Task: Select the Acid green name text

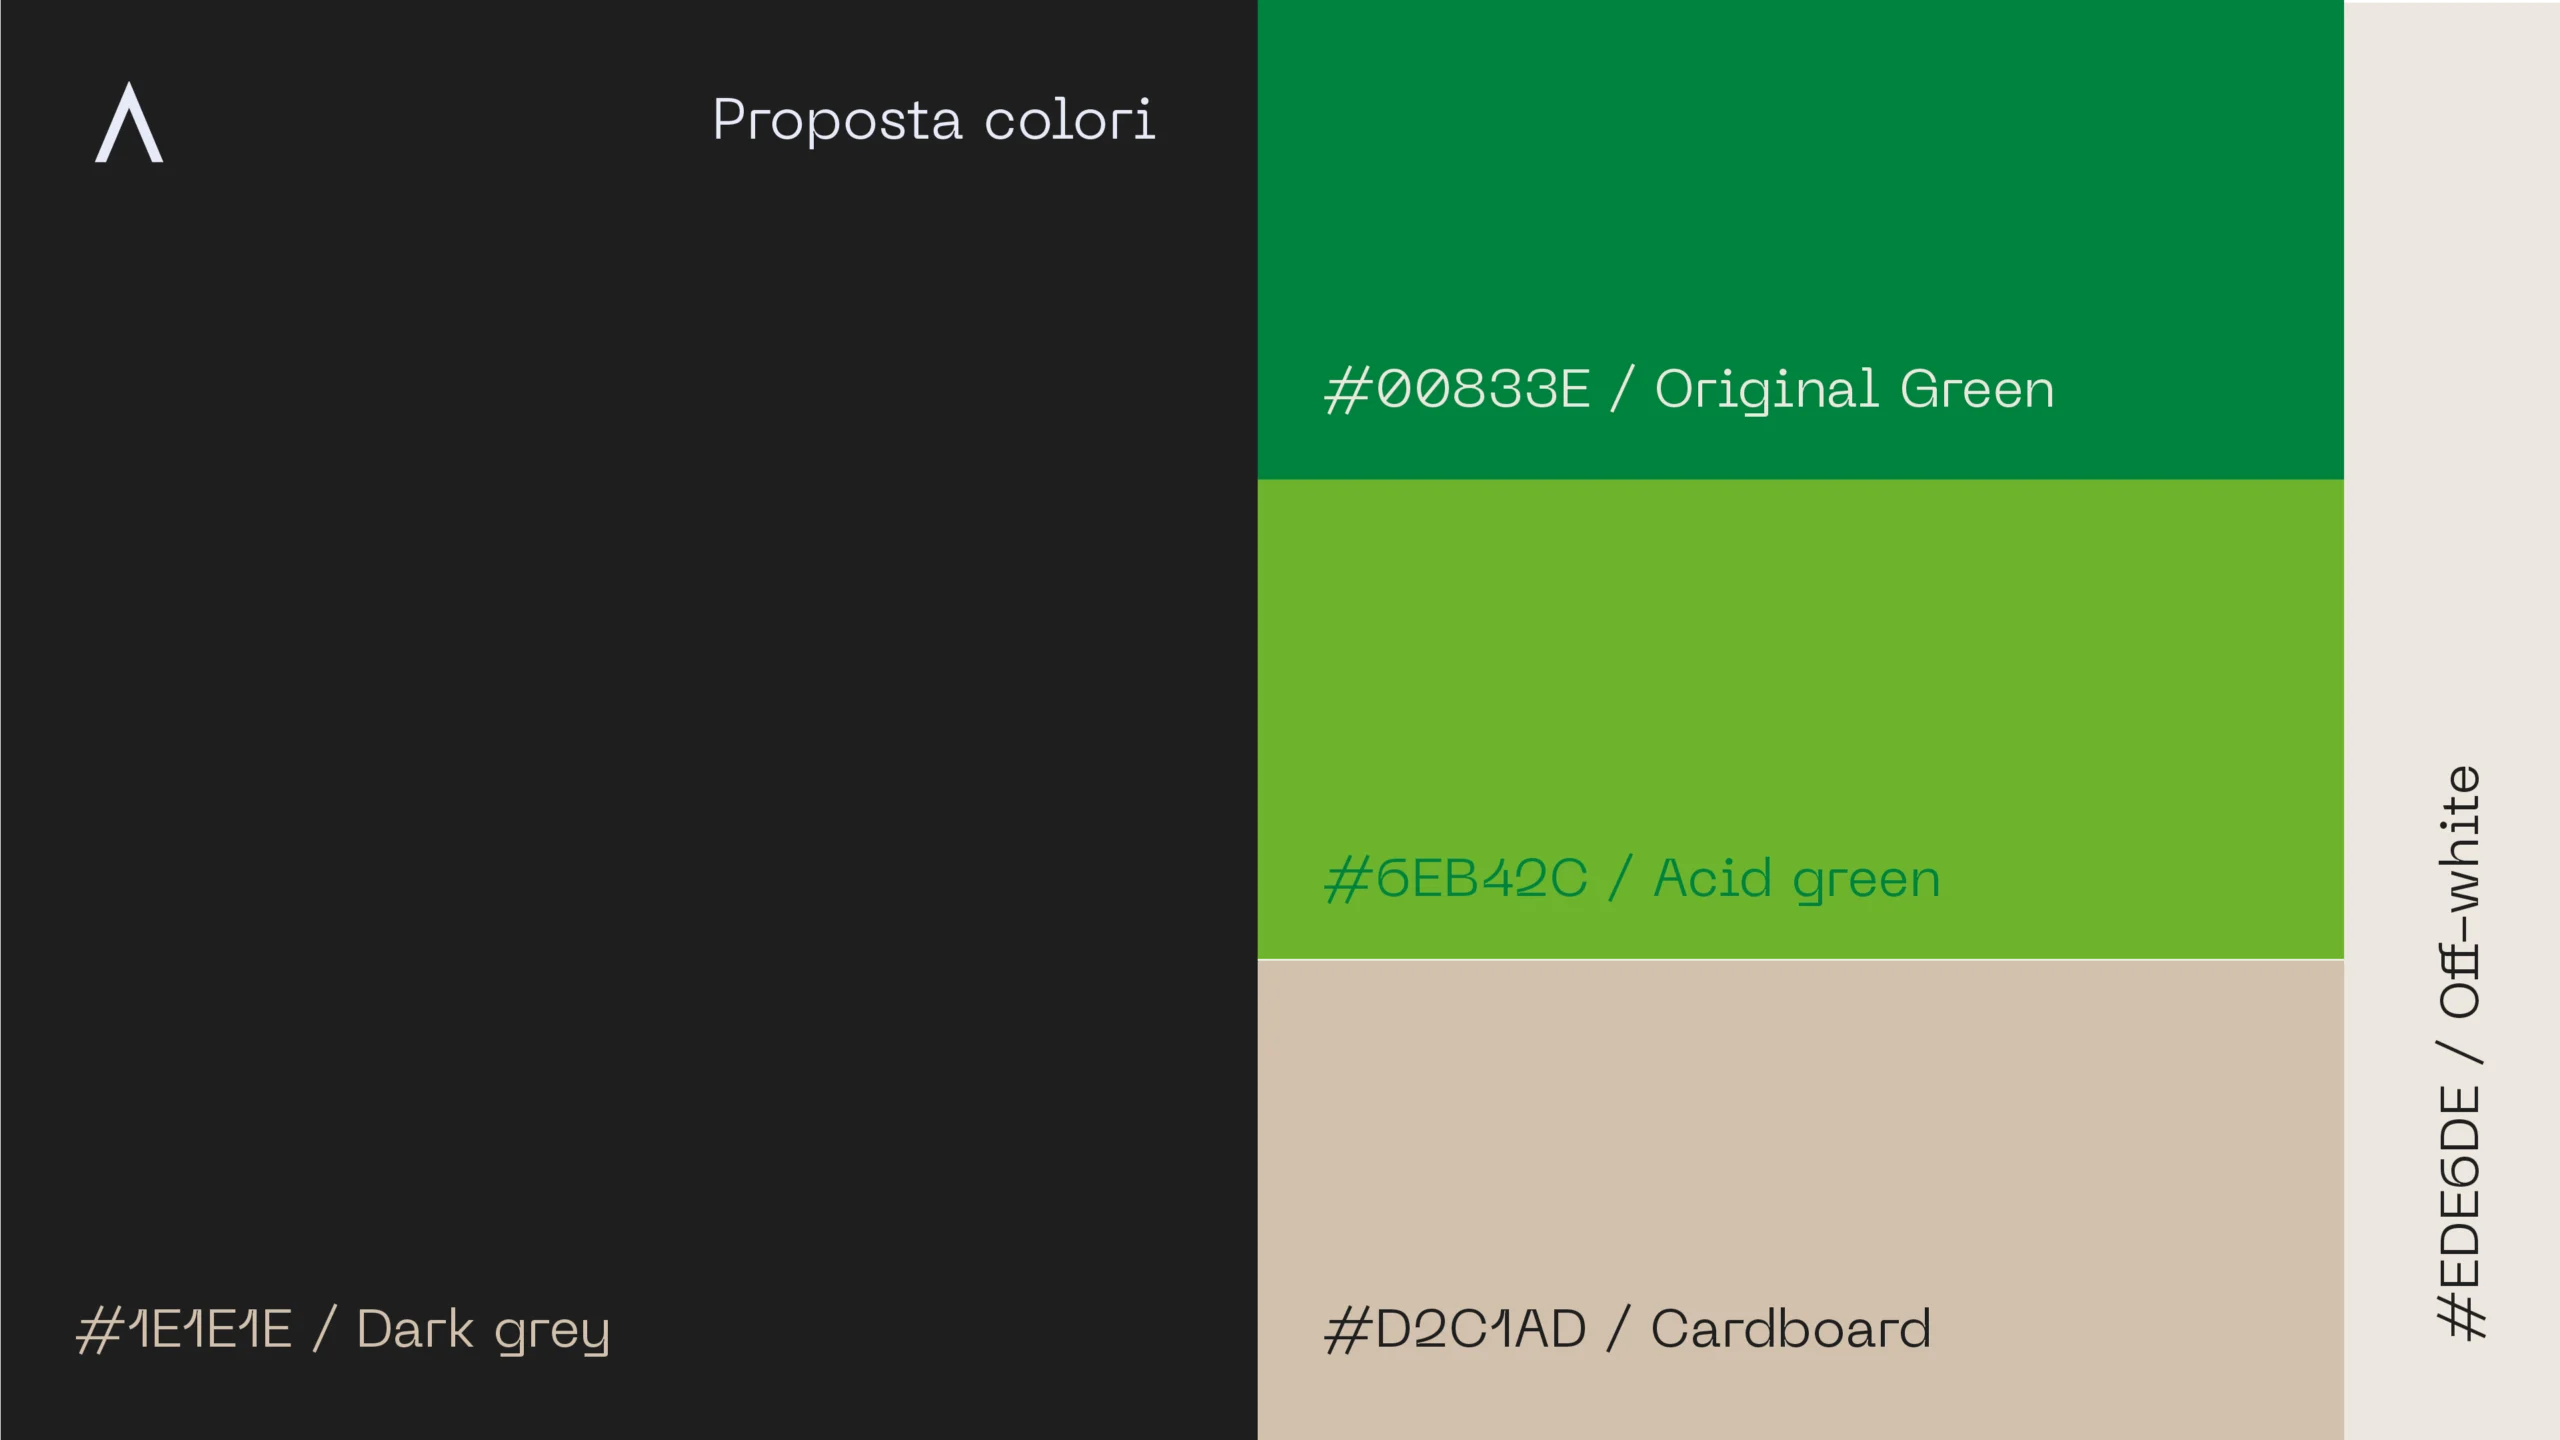Action: [x=1797, y=880]
